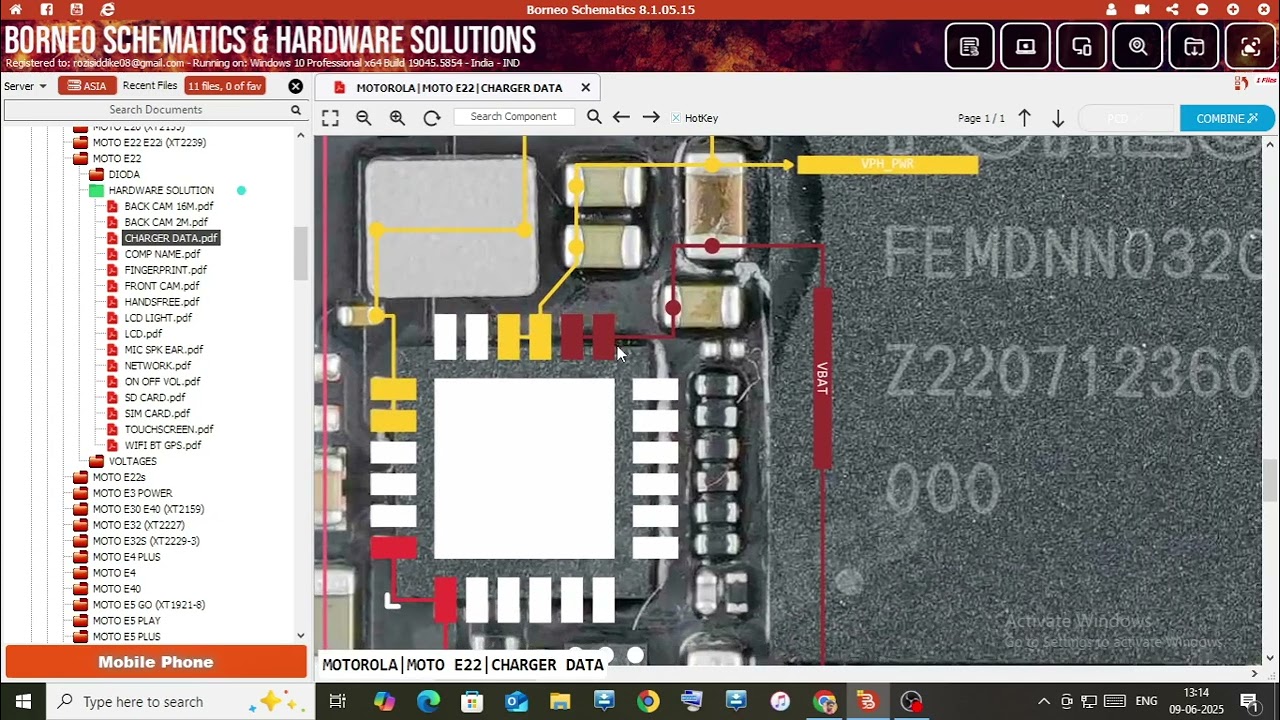This screenshot has width=1280, height=720.
Task: Open the Facebook icon in title bar
Action: click(x=46, y=9)
